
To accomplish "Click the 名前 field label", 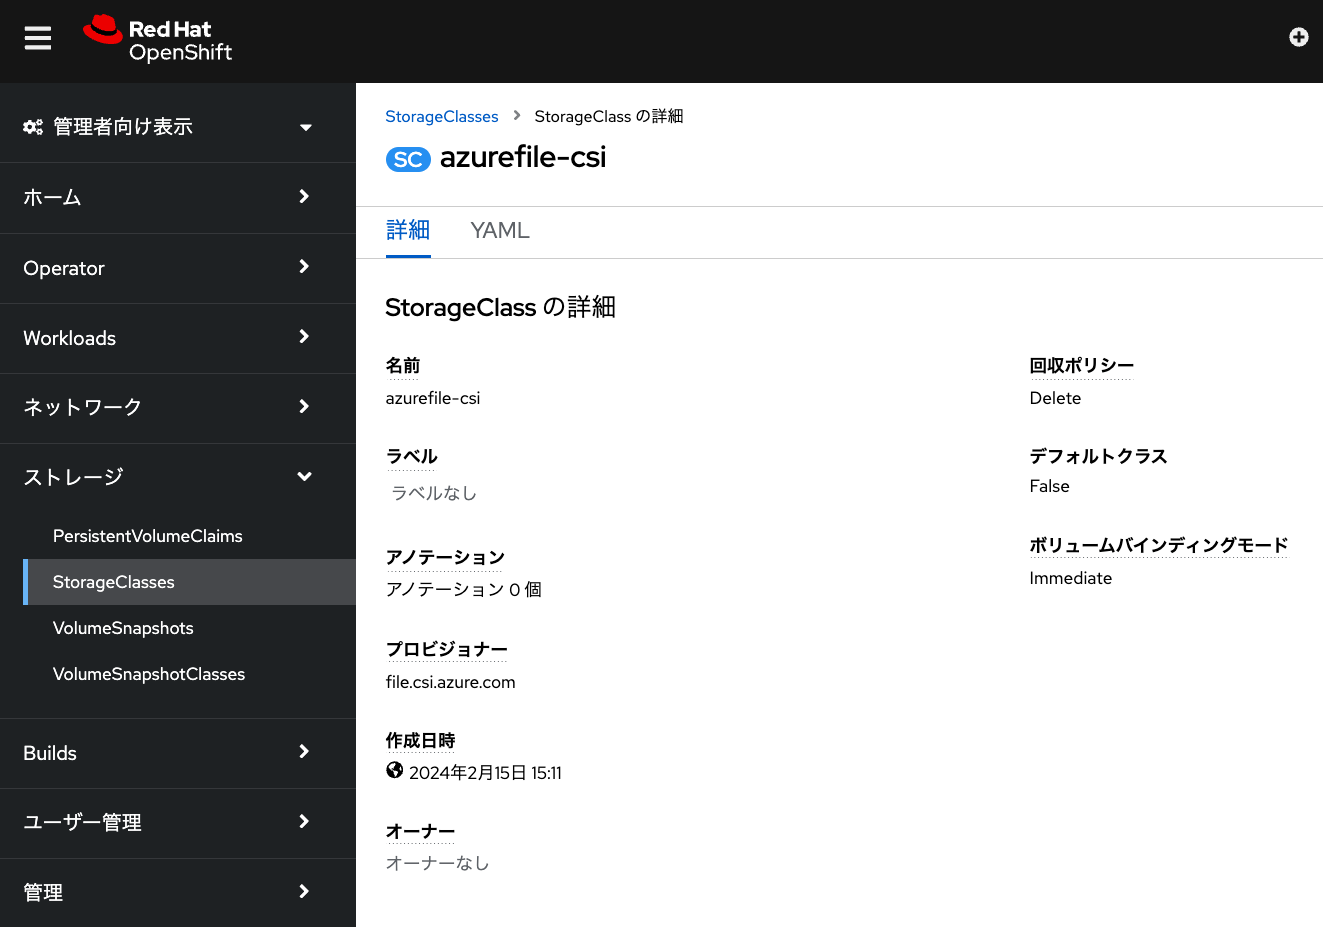I will [403, 366].
